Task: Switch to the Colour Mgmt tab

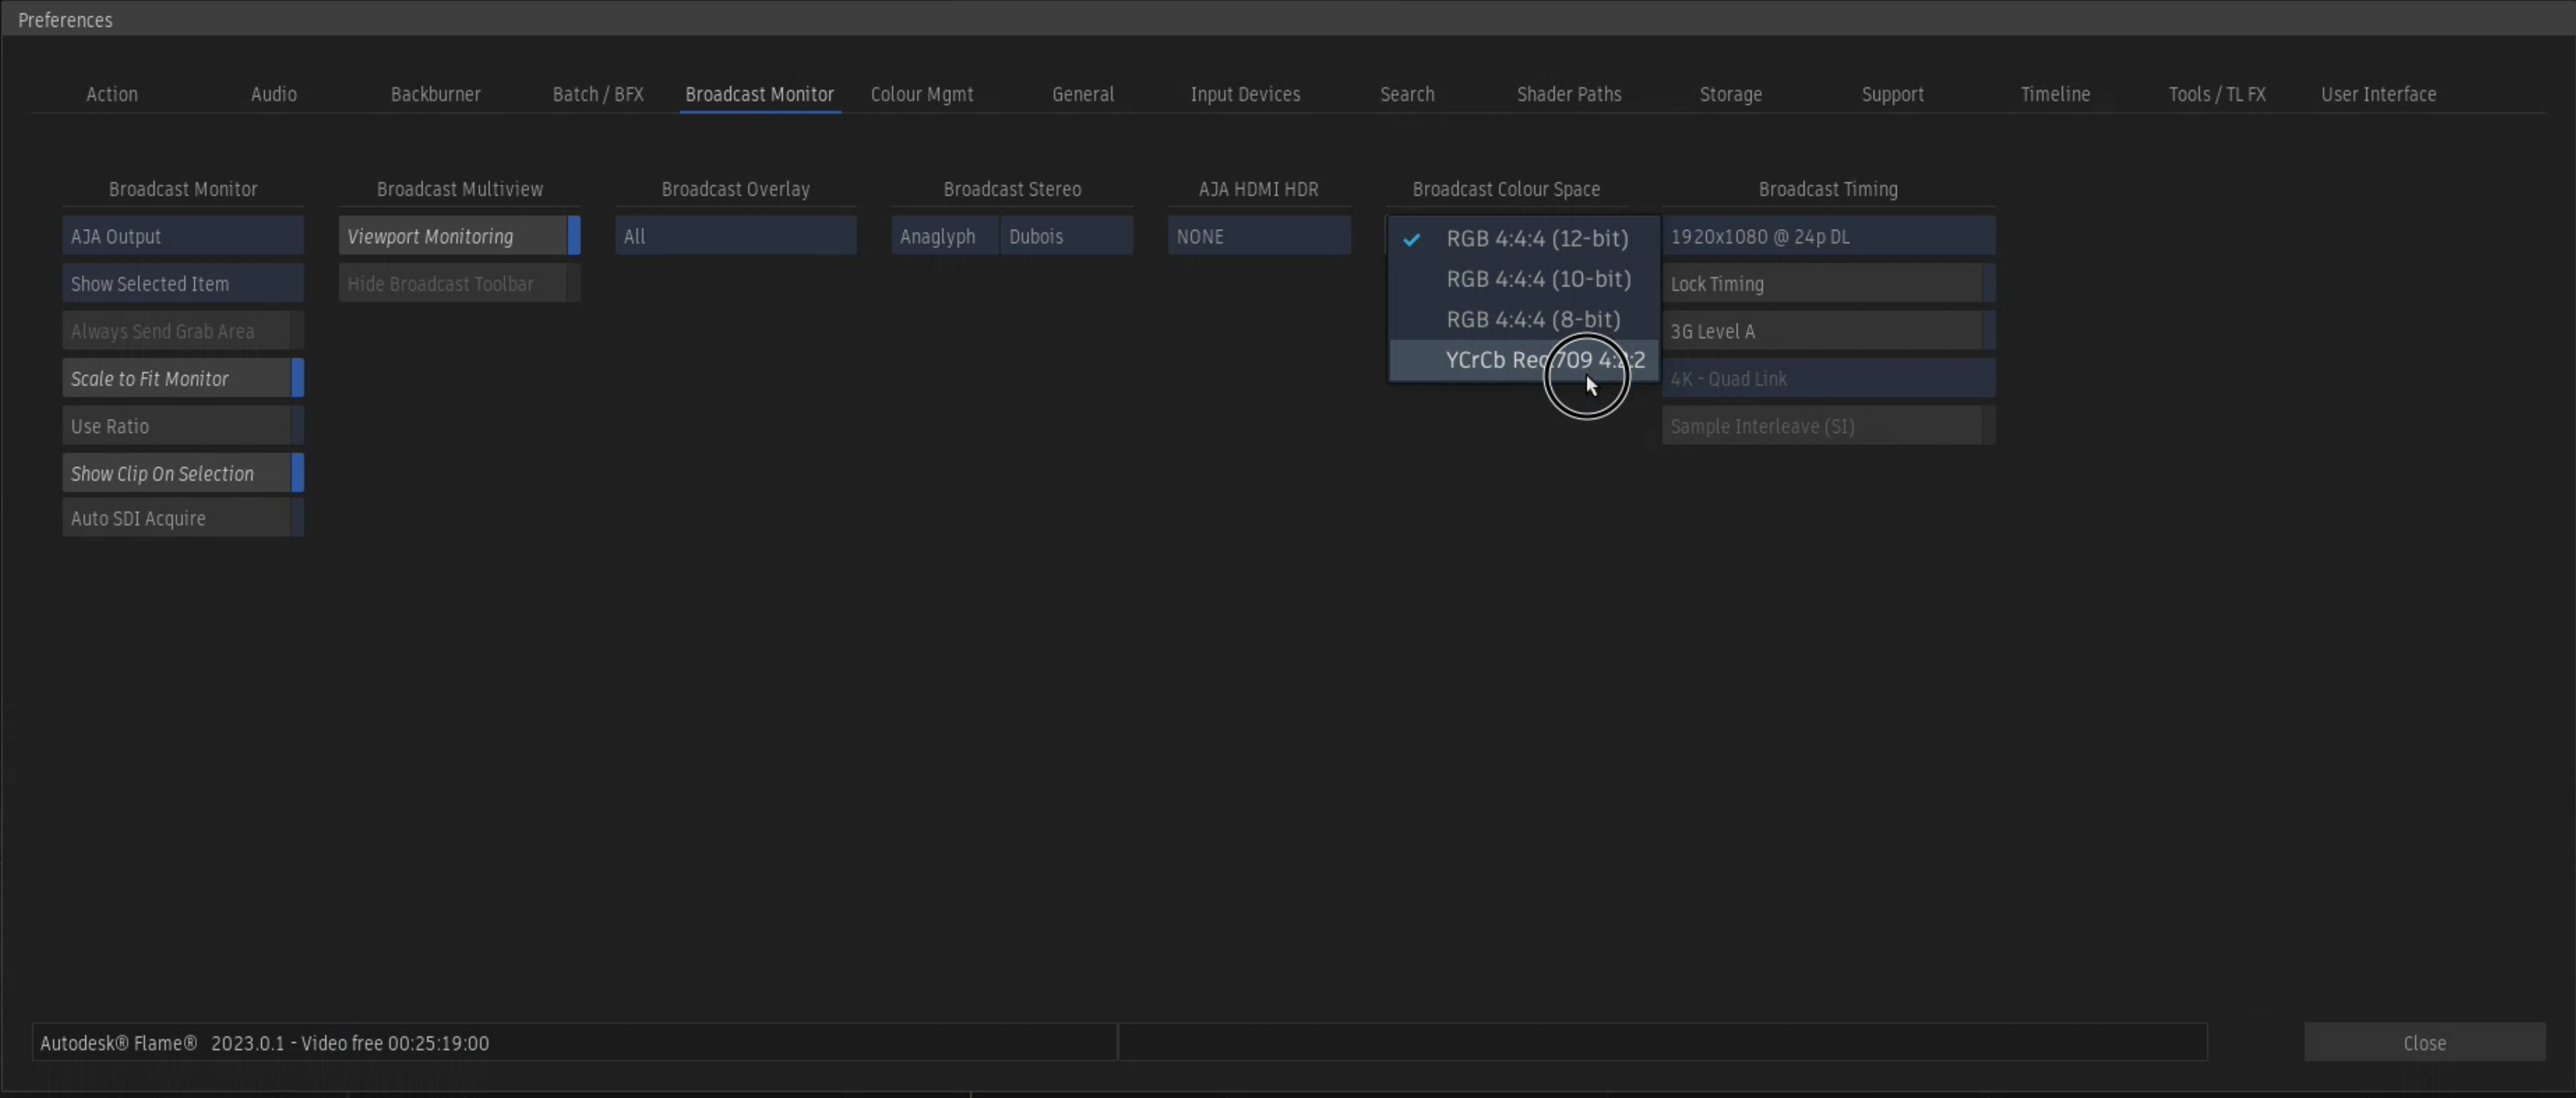Action: [921, 94]
